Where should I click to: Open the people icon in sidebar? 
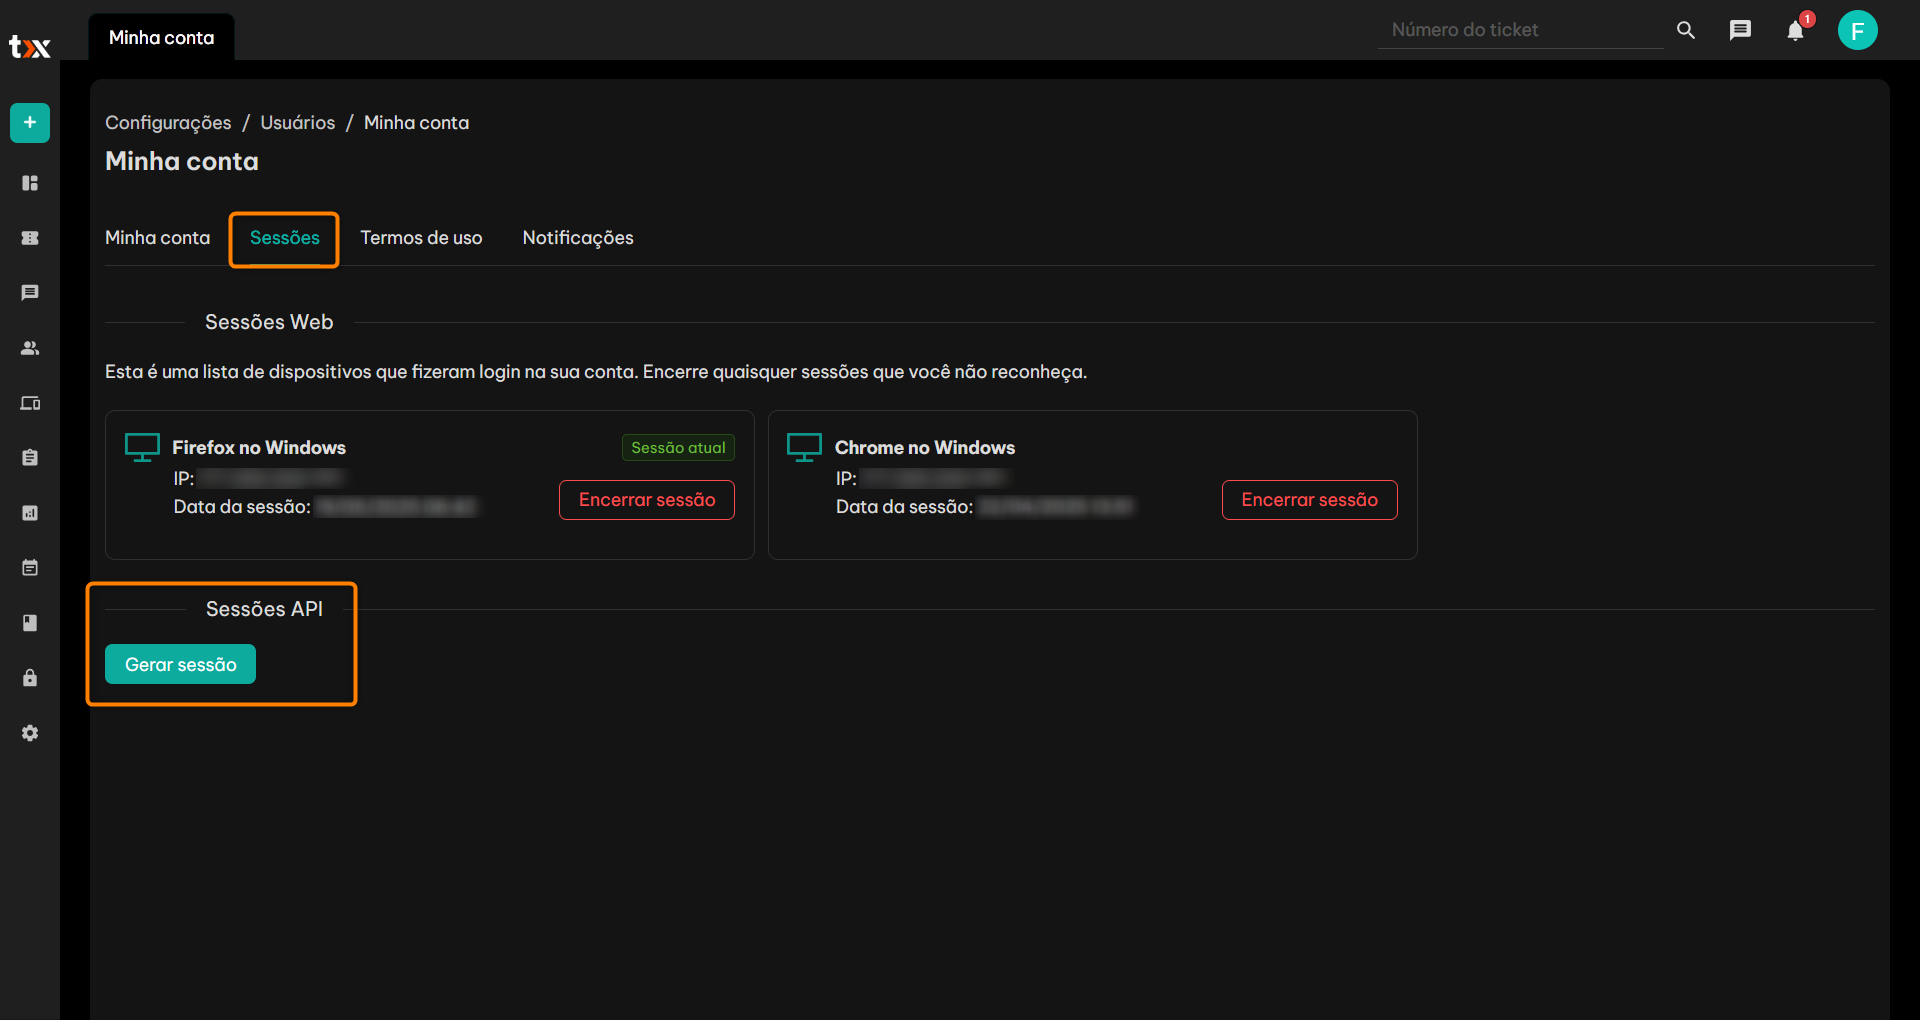click(x=30, y=348)
